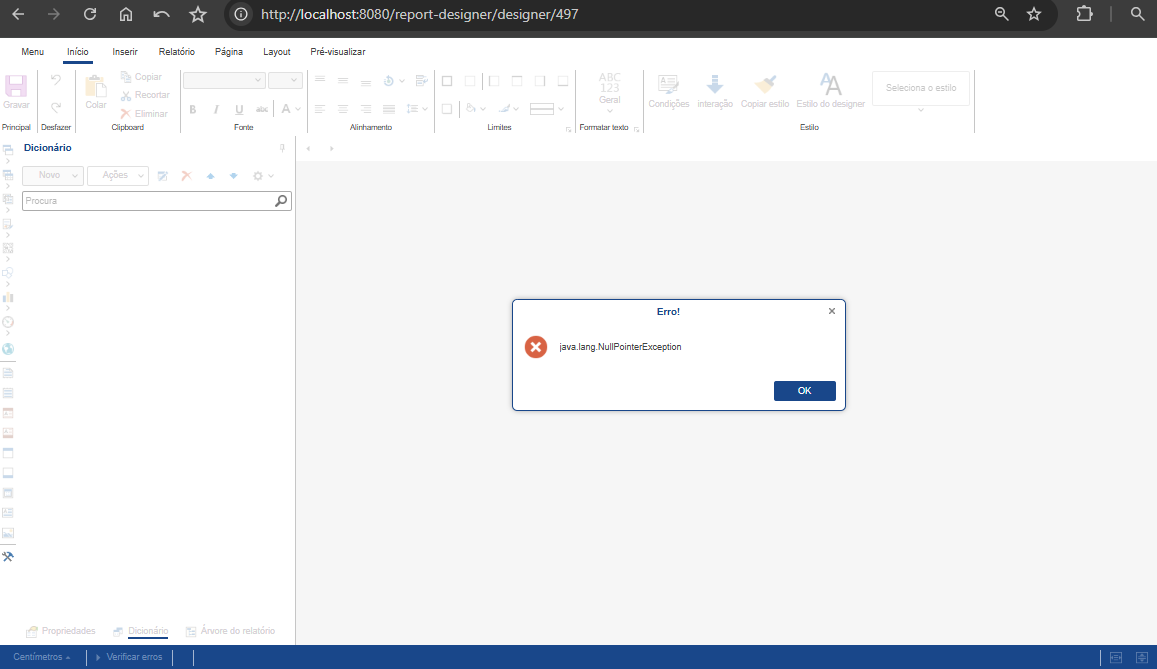
Task: Switch to Pré-visualizar tab
Action: click(x=338, y=52)
